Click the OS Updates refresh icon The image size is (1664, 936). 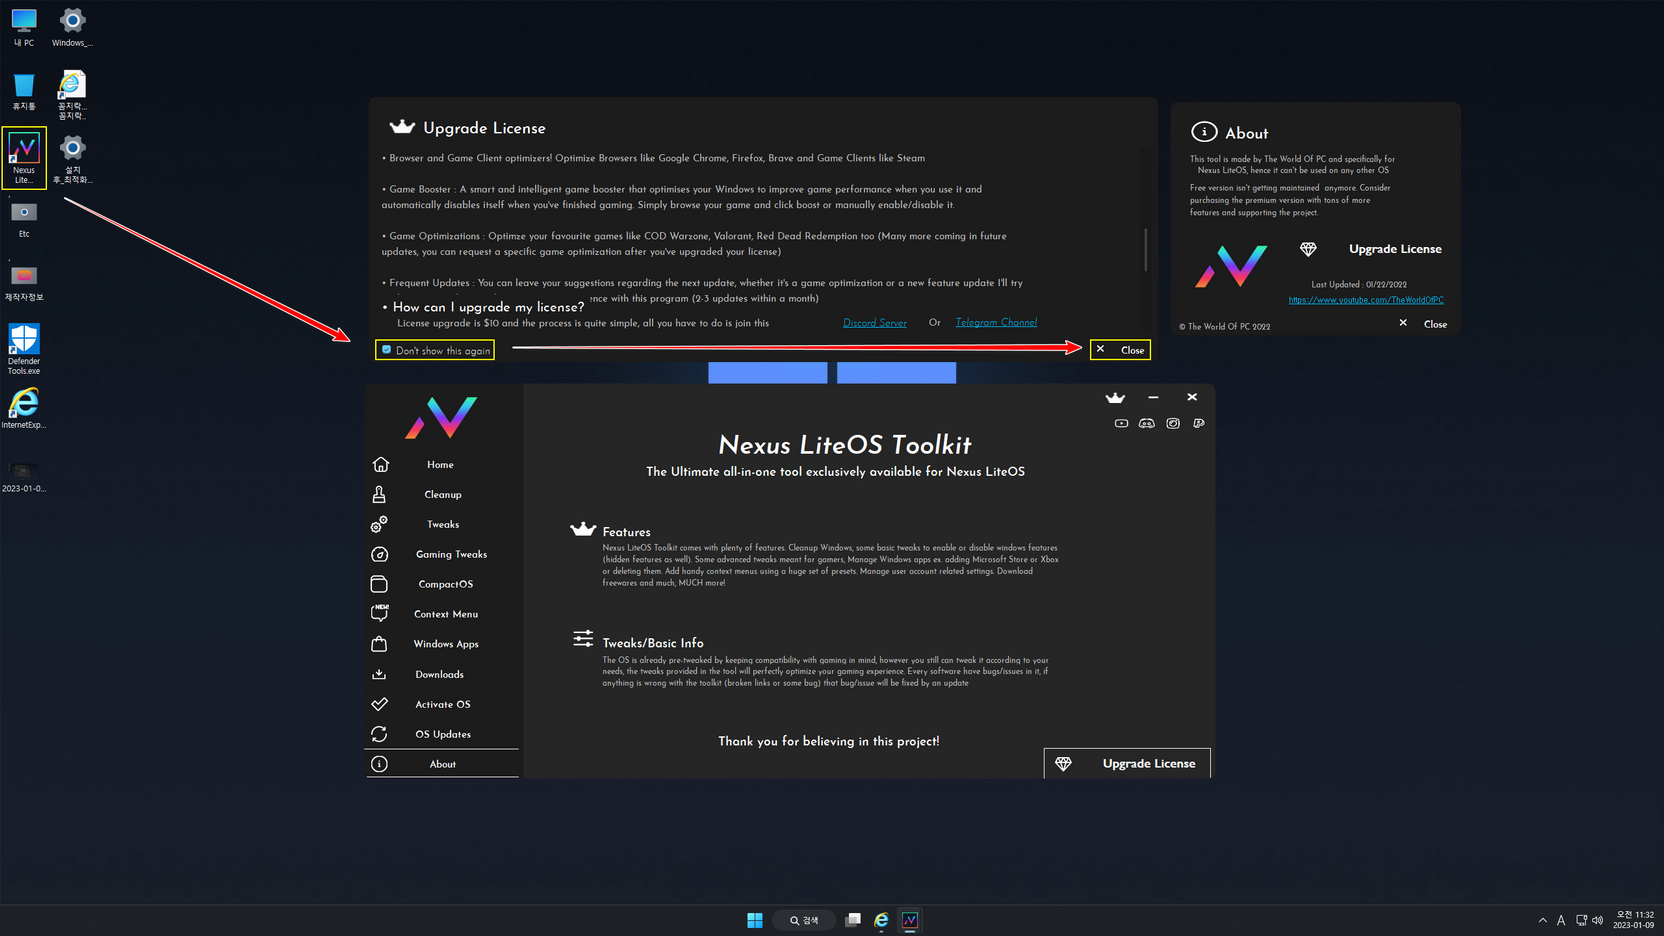pyautogui.click(x=379, y=734)
